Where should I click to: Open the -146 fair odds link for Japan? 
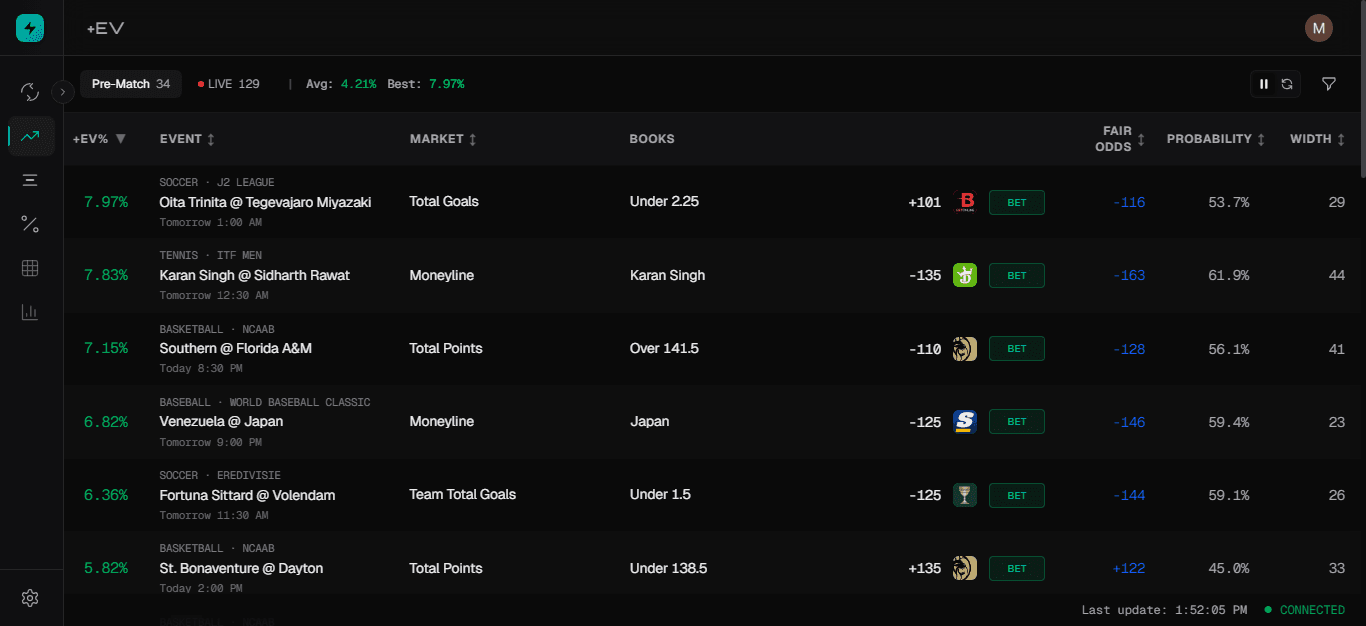pos(1129,421)
